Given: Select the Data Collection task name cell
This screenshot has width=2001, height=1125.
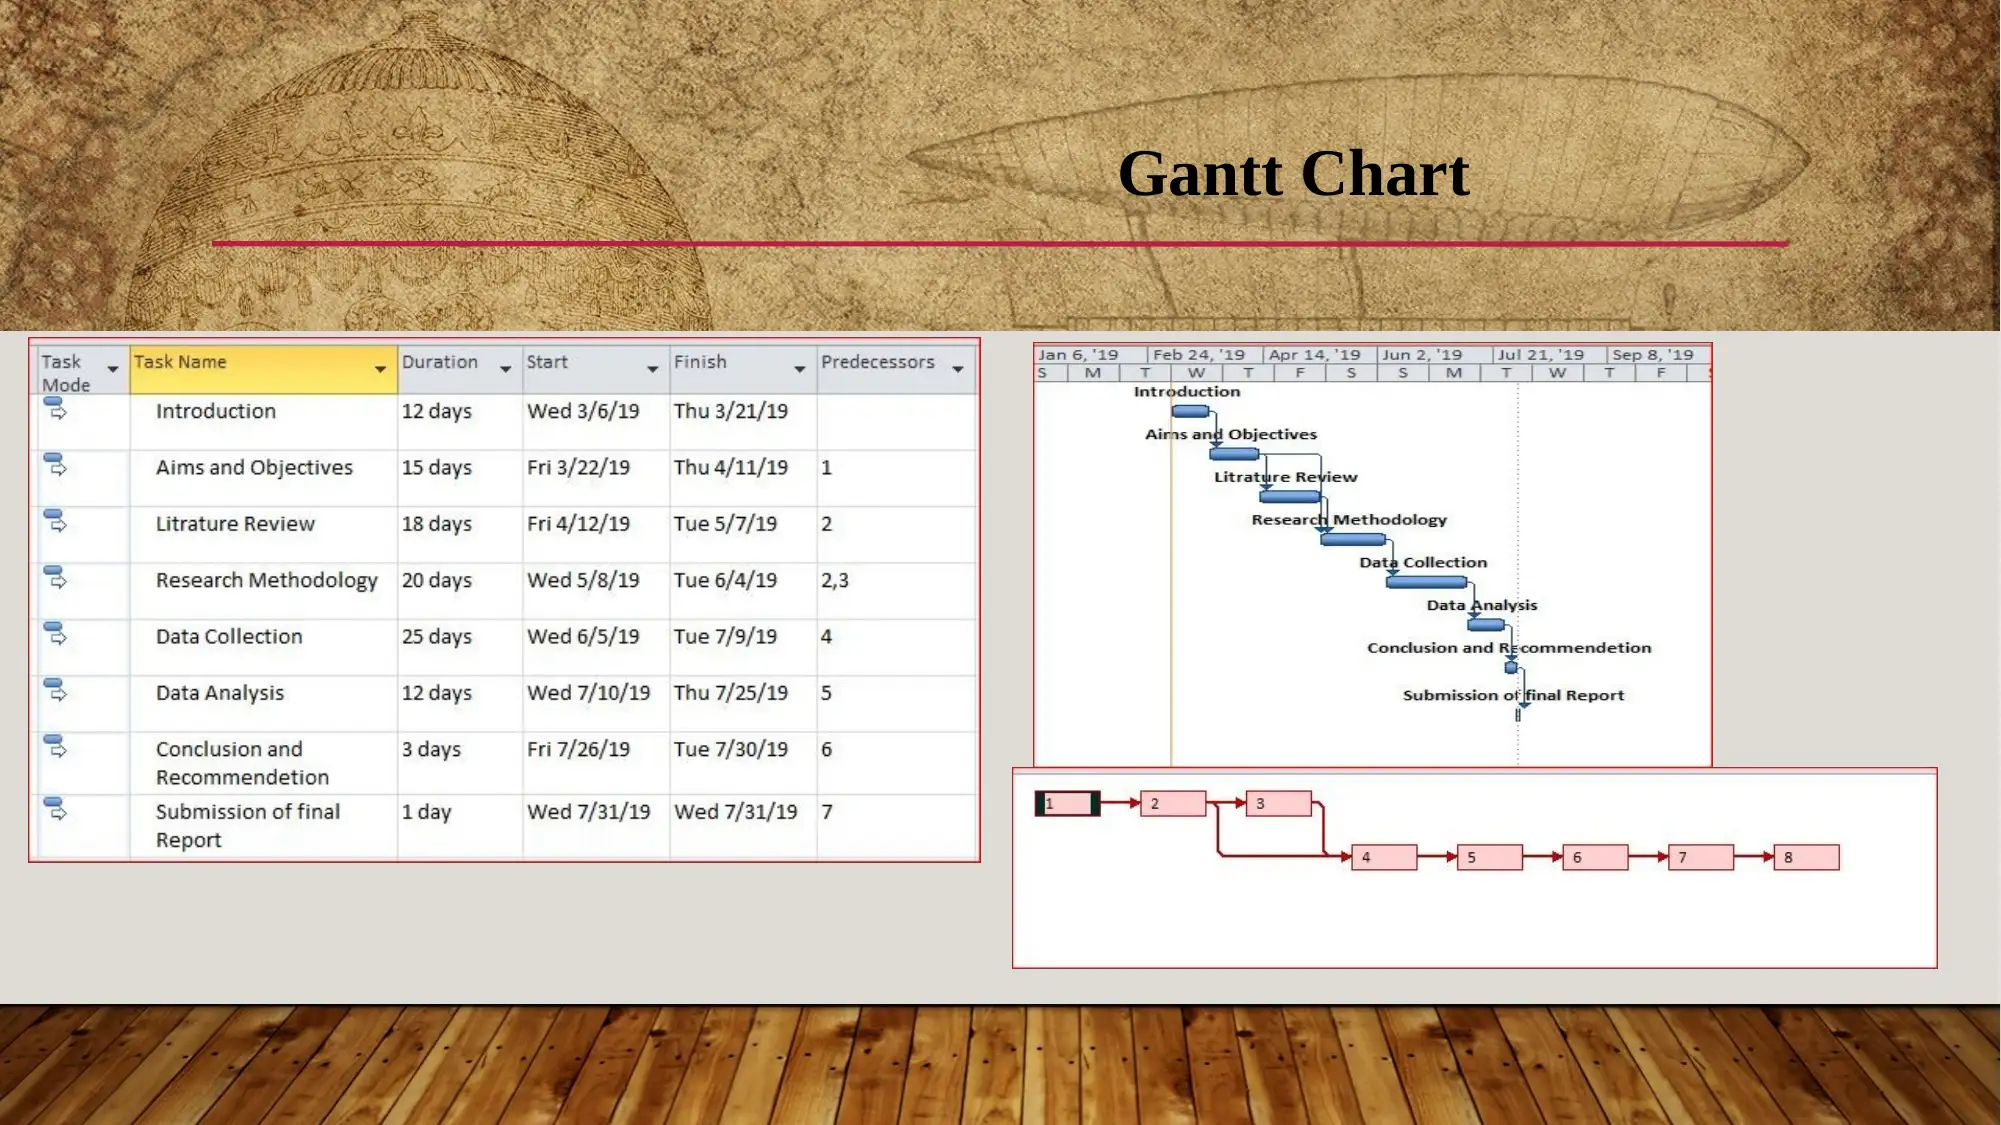Looking at the screenshot, I should (263, 647).
